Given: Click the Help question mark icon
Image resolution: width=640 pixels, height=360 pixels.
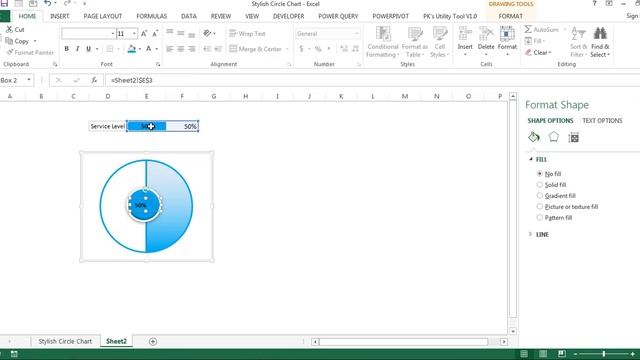Looking at the screenshot, I should point(594,4).
